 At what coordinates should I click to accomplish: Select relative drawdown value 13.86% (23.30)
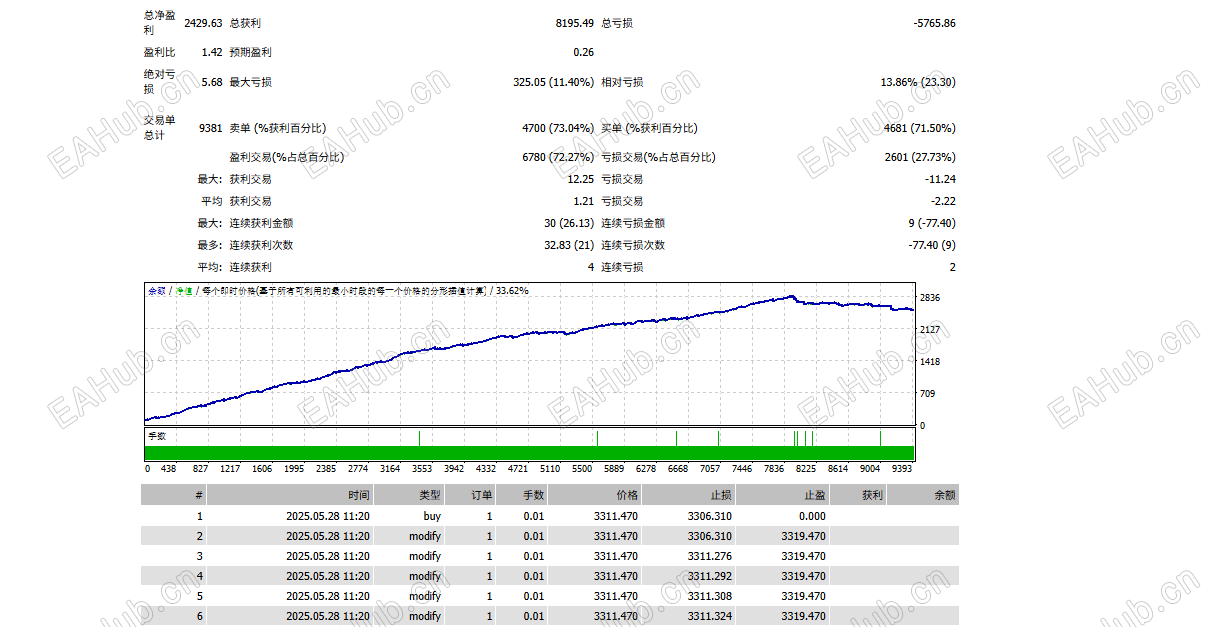click(918, 82)
